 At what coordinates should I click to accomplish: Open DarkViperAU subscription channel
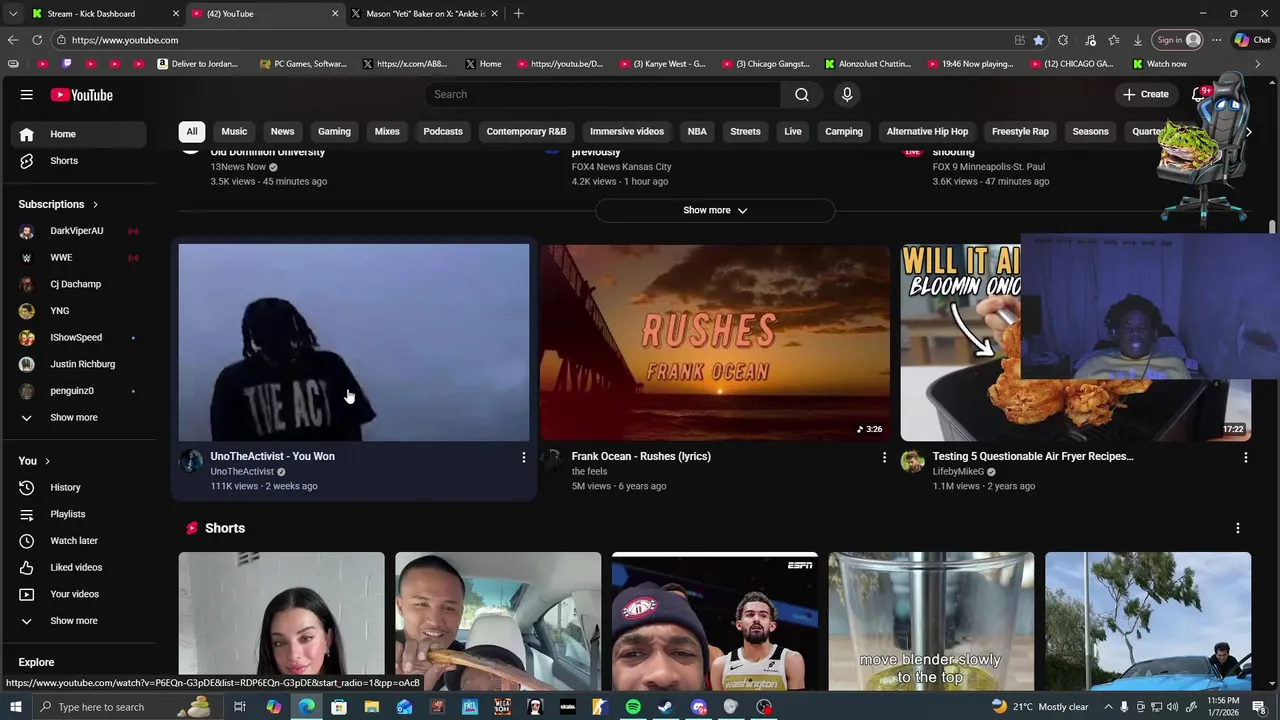click(79, 231)
